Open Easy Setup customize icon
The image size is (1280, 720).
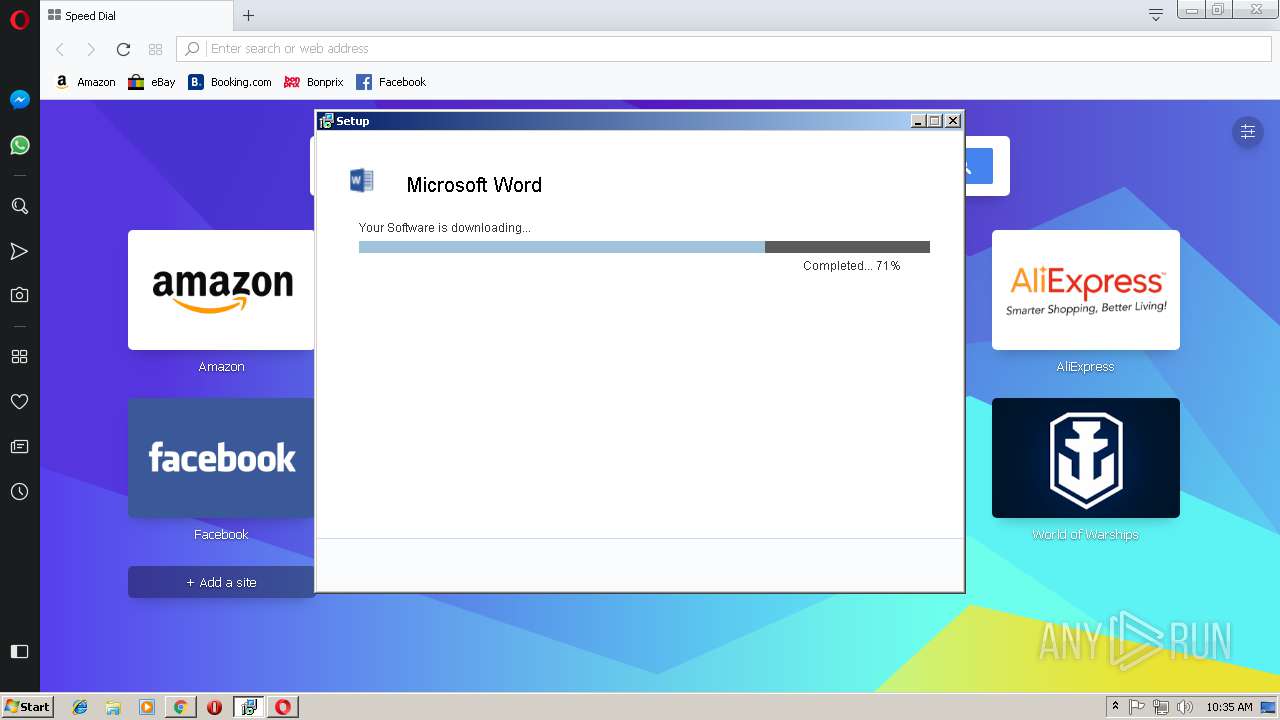[x=1248, y=131]
